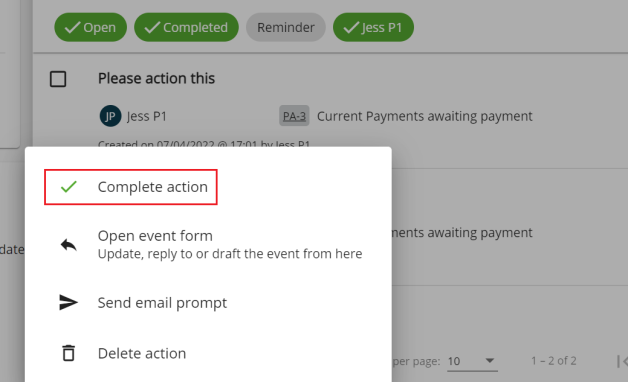This screenshot has width=628, height=382.
Task: Click the trash bin delete icon
Action: tap(68, 353)
